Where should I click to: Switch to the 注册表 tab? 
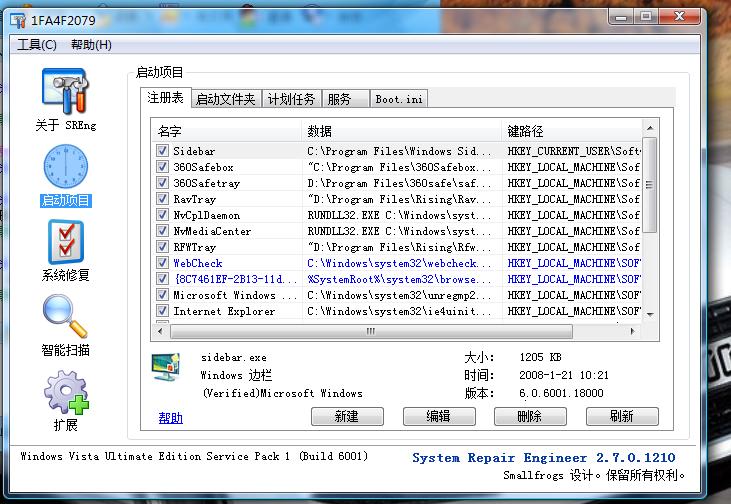pyautogui.click(x=166, y=97)
